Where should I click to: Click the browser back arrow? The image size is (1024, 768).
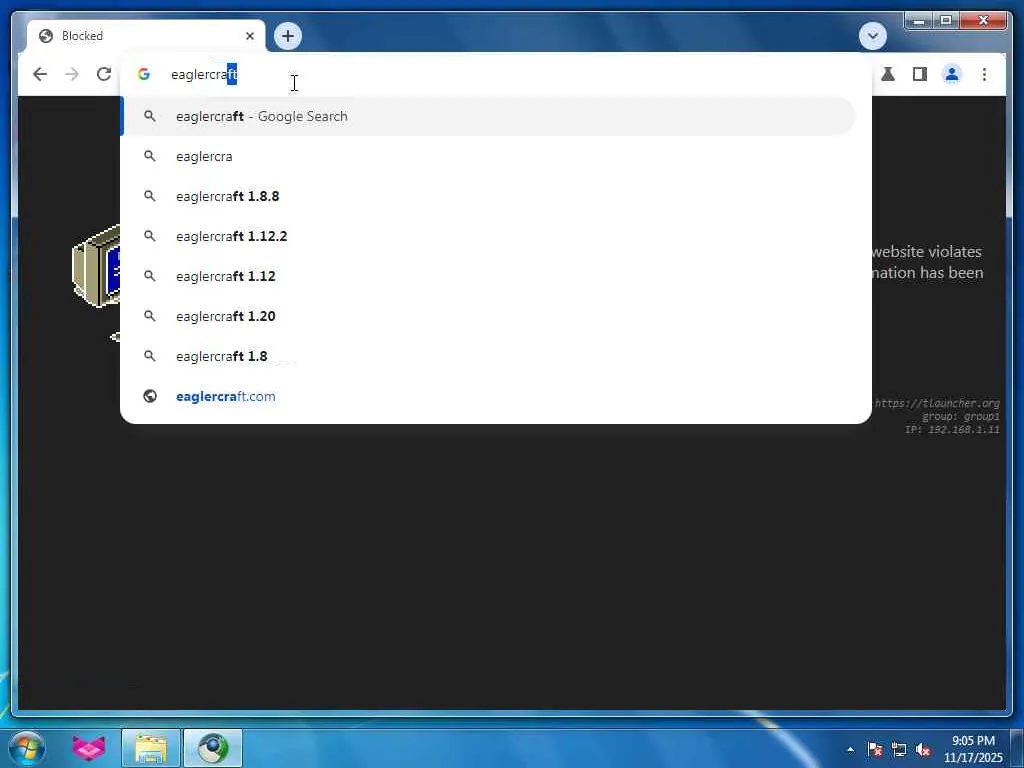(x=40, y=74)
